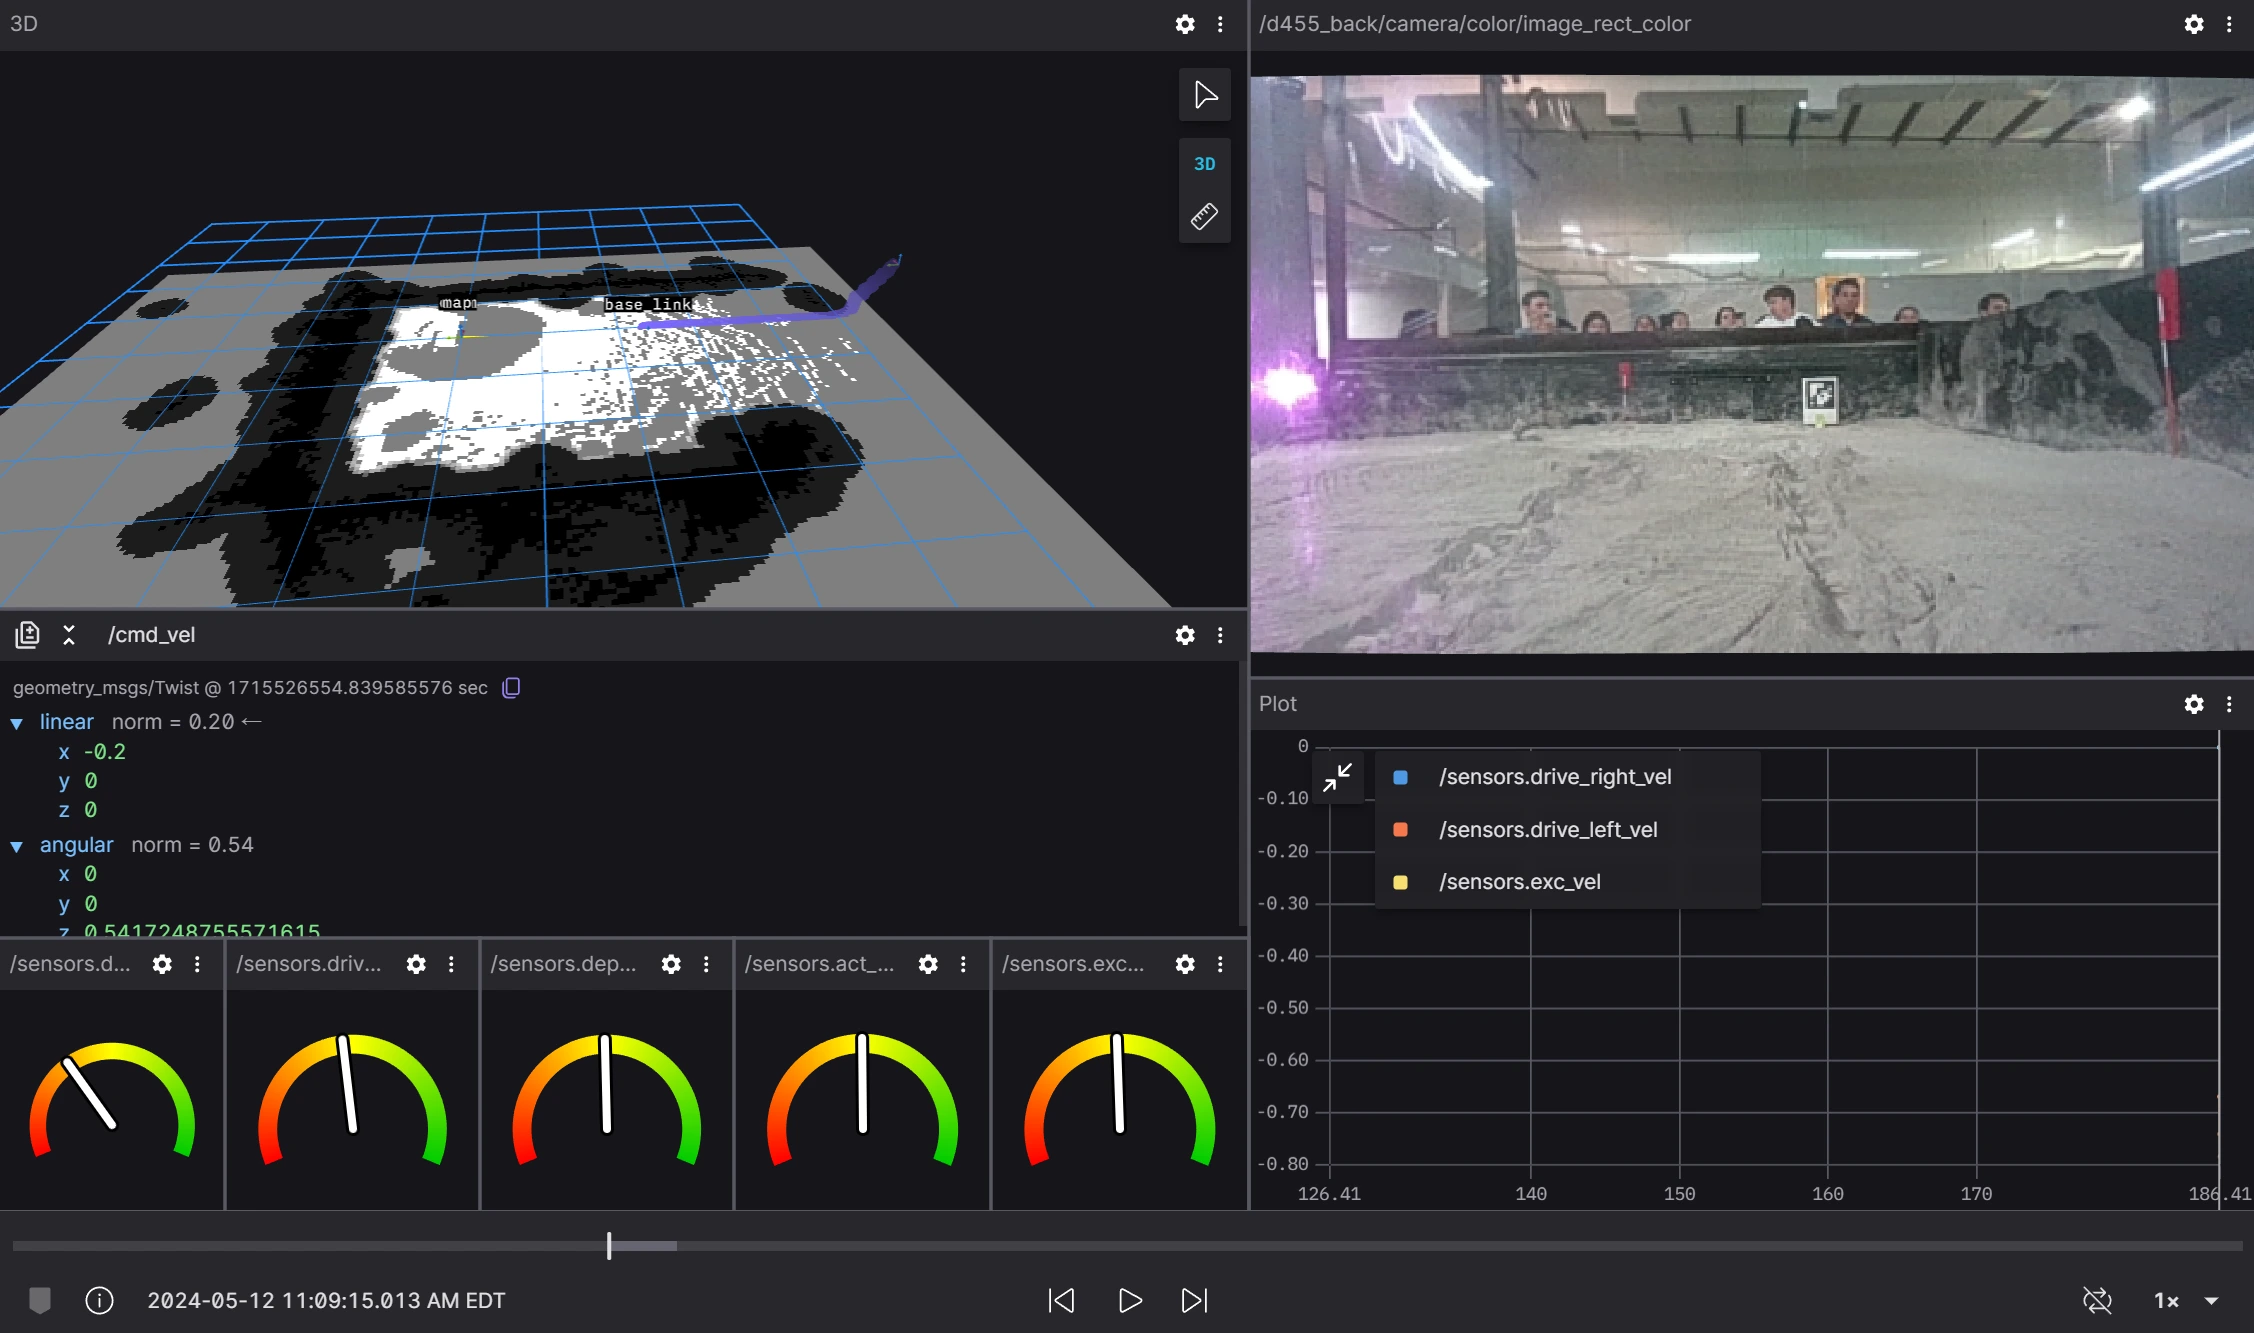Seek forward with the next-frame button
This screenshot has height=1333, width=2254.
pyautogui.click(x=1194, y=1300)
